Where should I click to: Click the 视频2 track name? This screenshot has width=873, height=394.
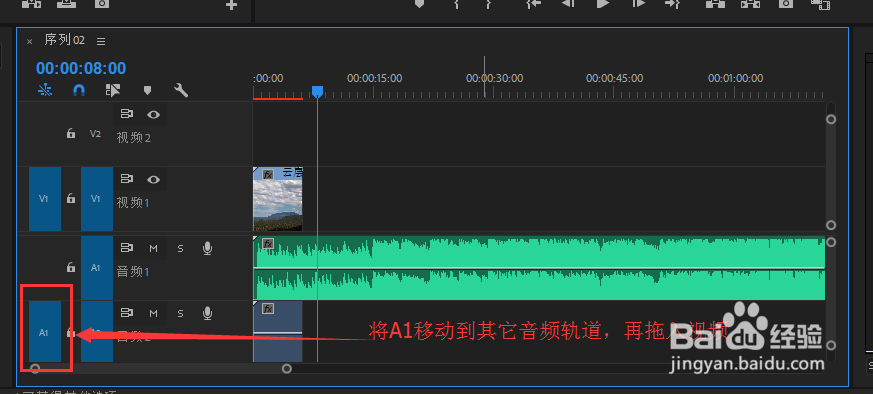[134, 138]
